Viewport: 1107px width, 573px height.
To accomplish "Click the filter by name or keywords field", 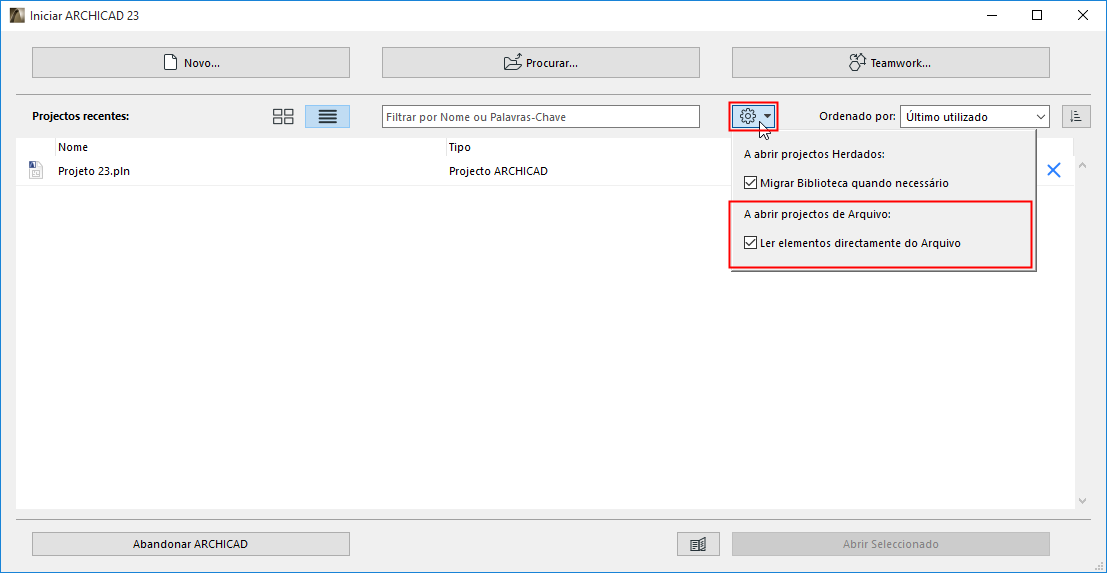I will (x=541, y=116).
